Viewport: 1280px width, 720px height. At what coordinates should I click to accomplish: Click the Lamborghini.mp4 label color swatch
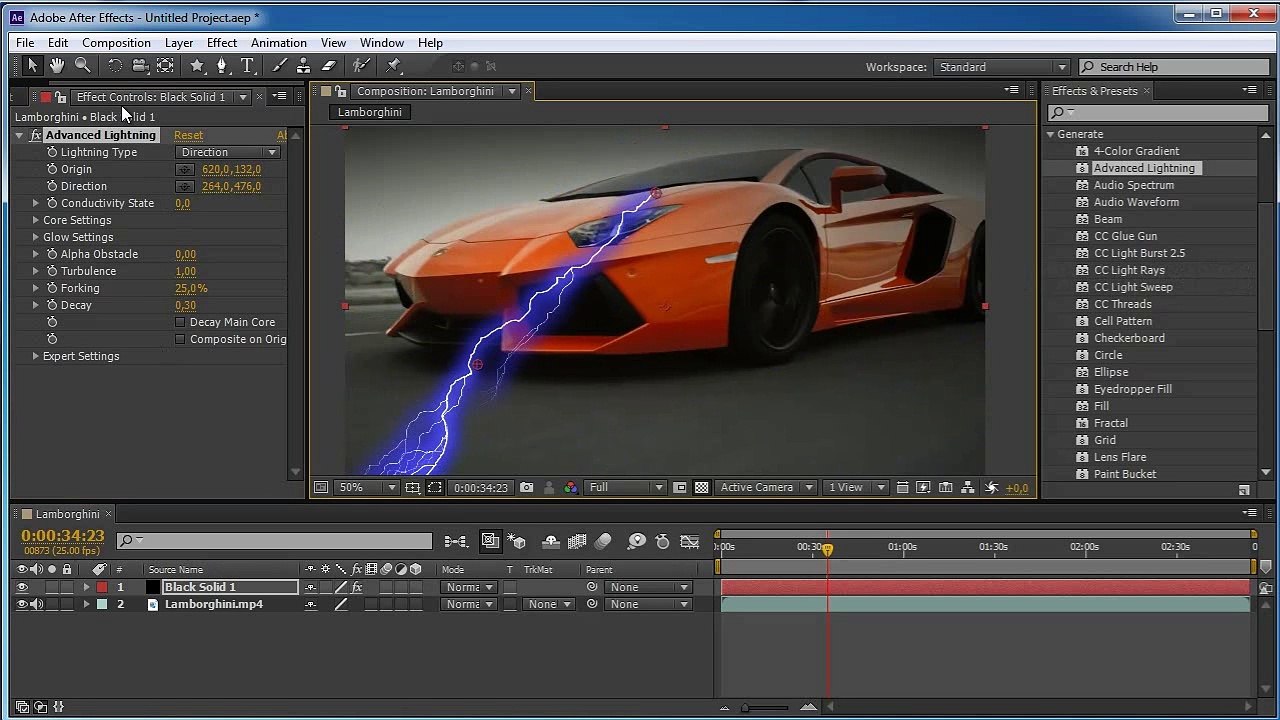(x=102, y=605)
